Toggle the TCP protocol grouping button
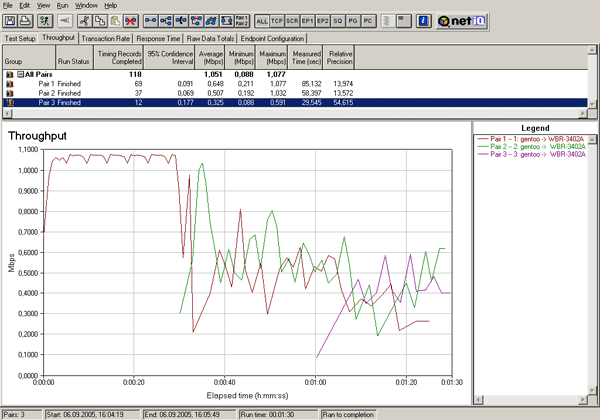This screenshot has width=600, height=420. coord(277,21)
